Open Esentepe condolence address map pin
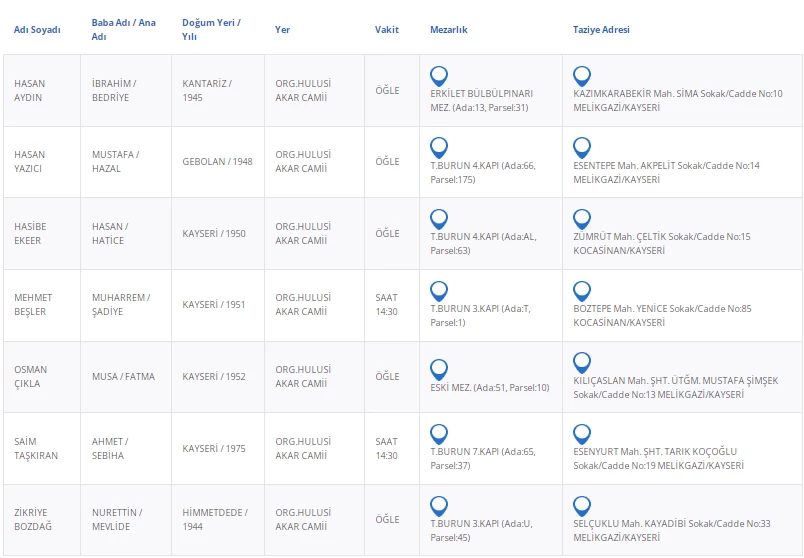 tap(581, 148)
